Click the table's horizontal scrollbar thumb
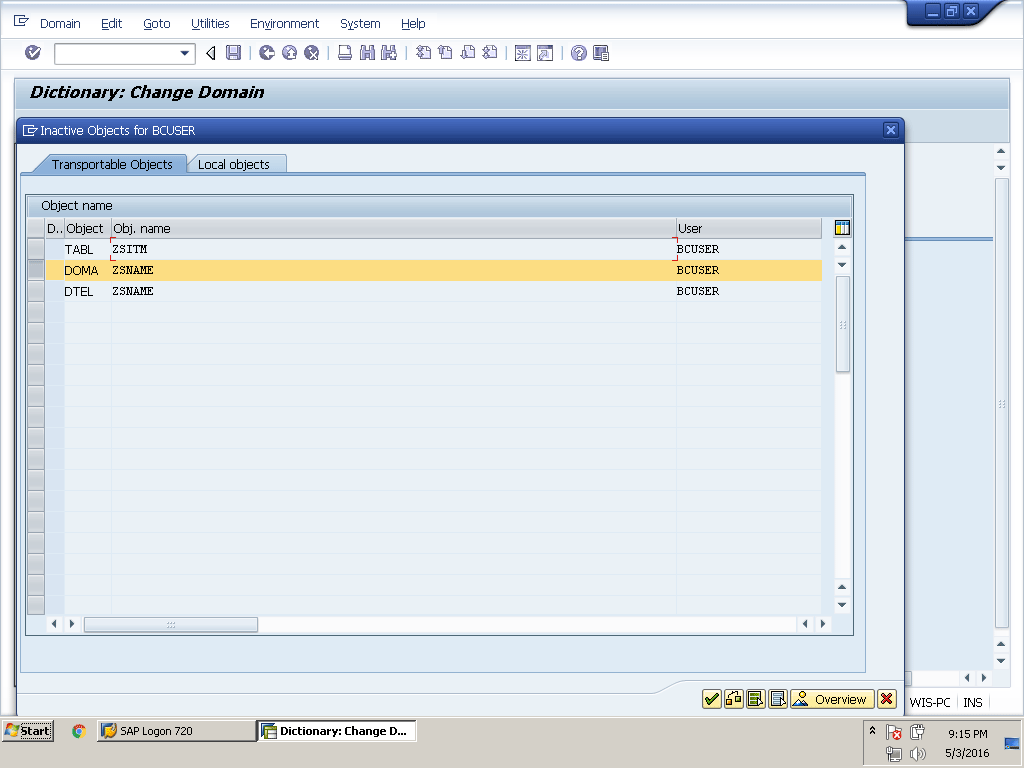 [170, 624]
